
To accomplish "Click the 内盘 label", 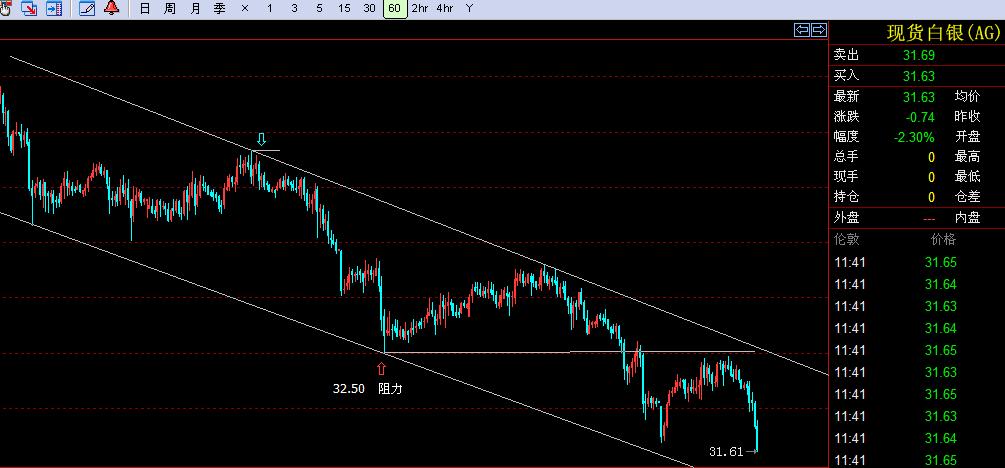I will tap(968, 218).
